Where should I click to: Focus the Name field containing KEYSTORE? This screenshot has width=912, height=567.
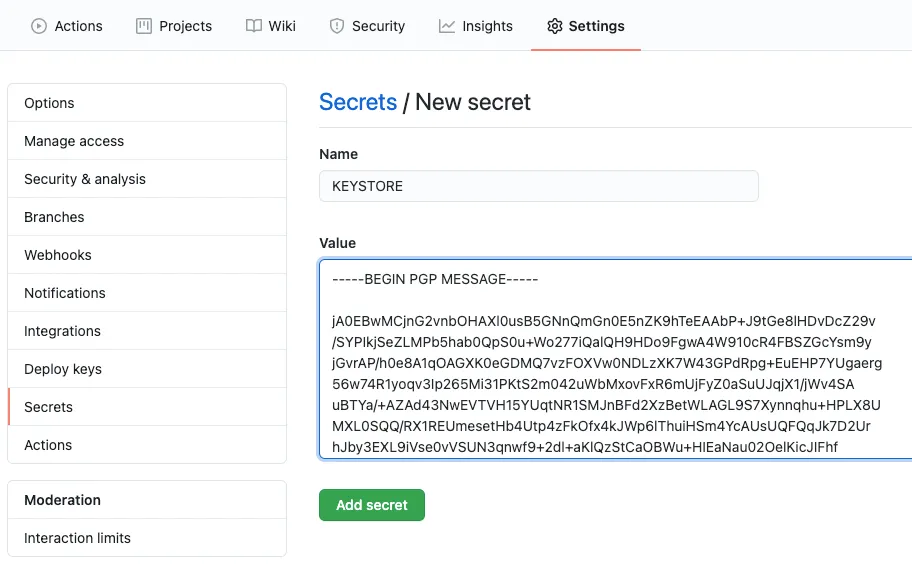pyautogui.click(x=539, y=186)
